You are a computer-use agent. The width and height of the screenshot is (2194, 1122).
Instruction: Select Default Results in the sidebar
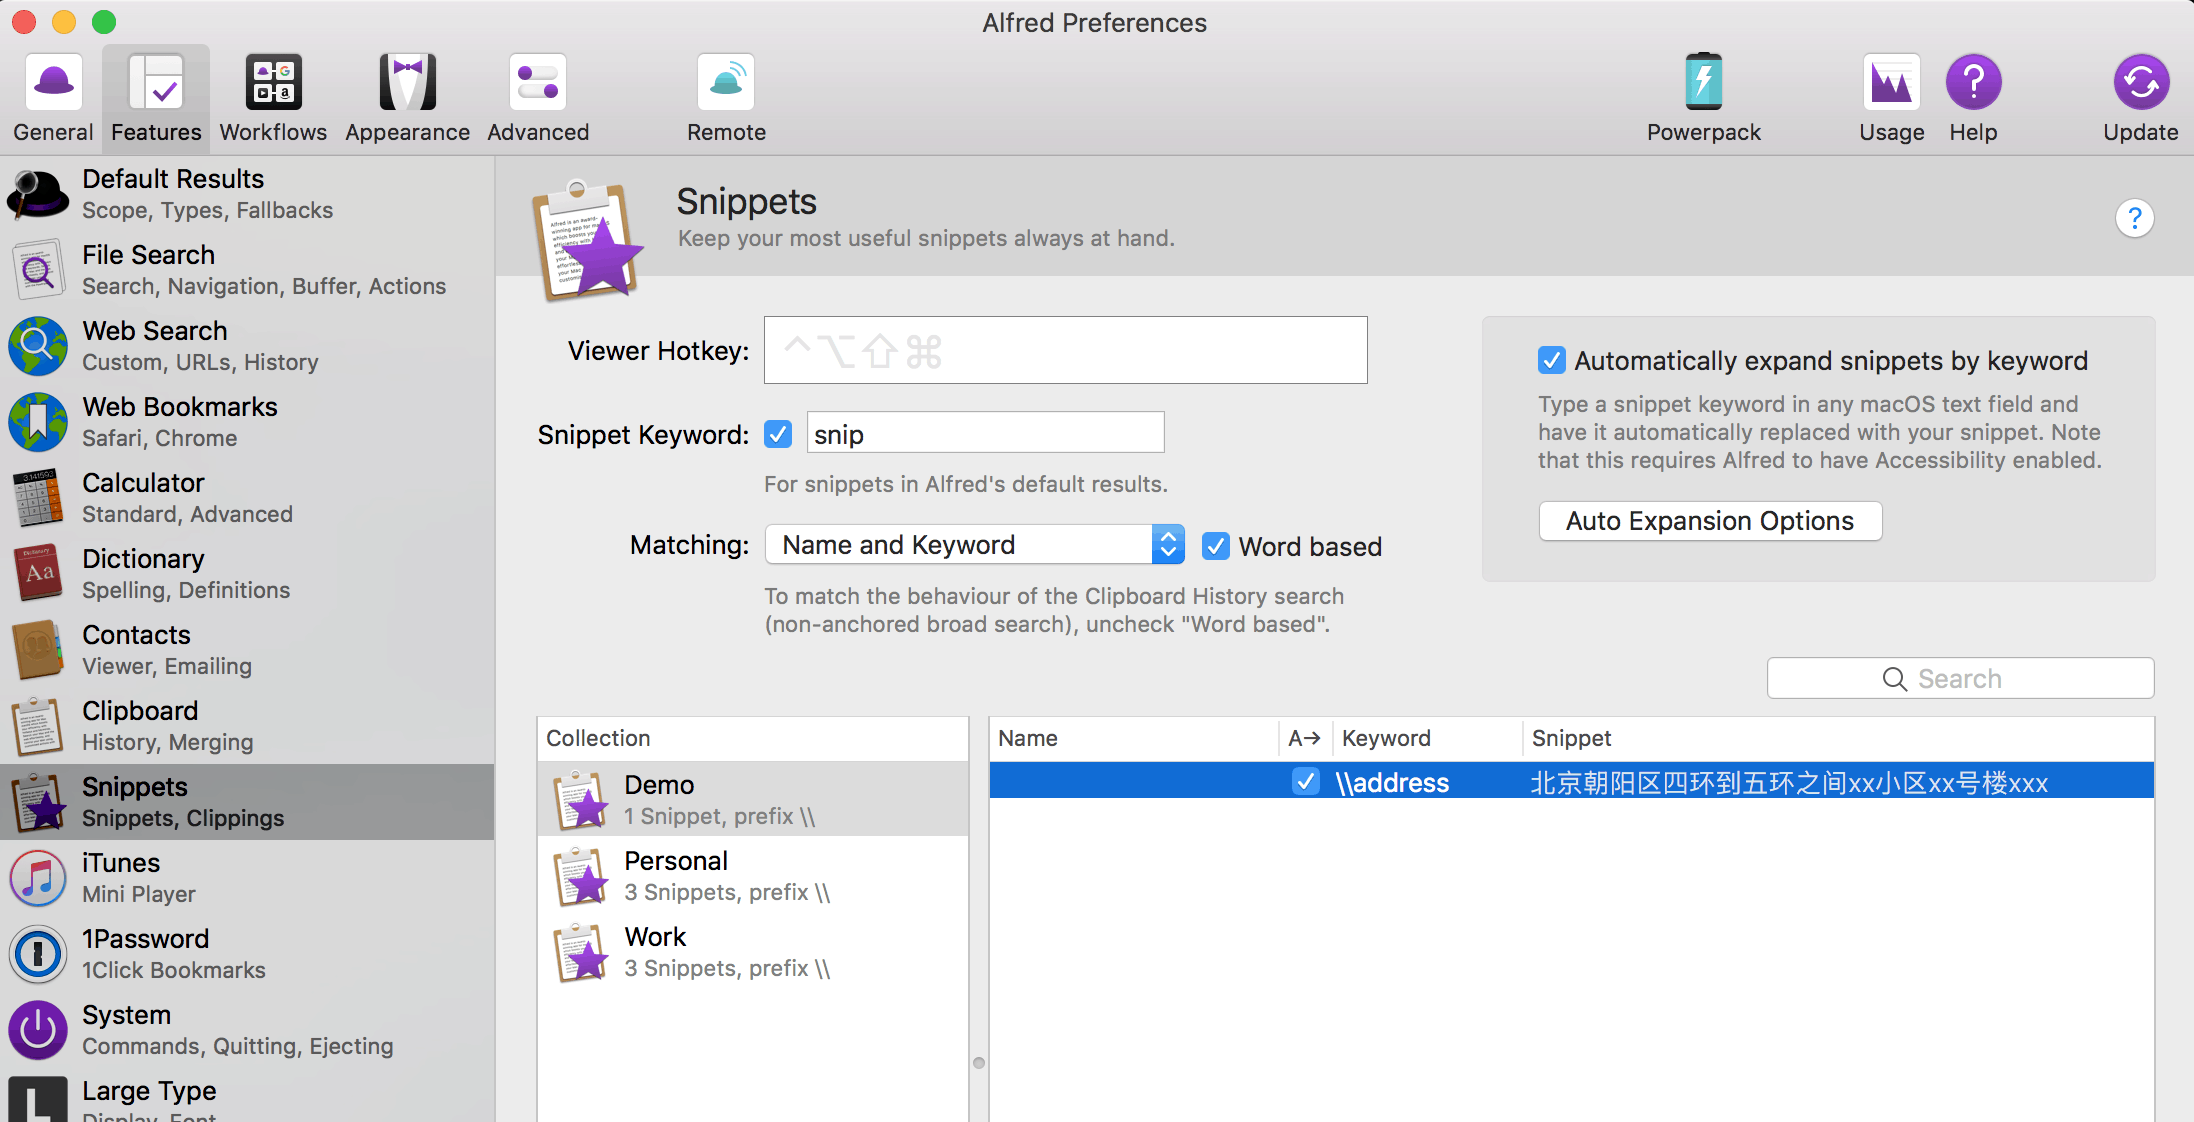(x=247, y=194)
